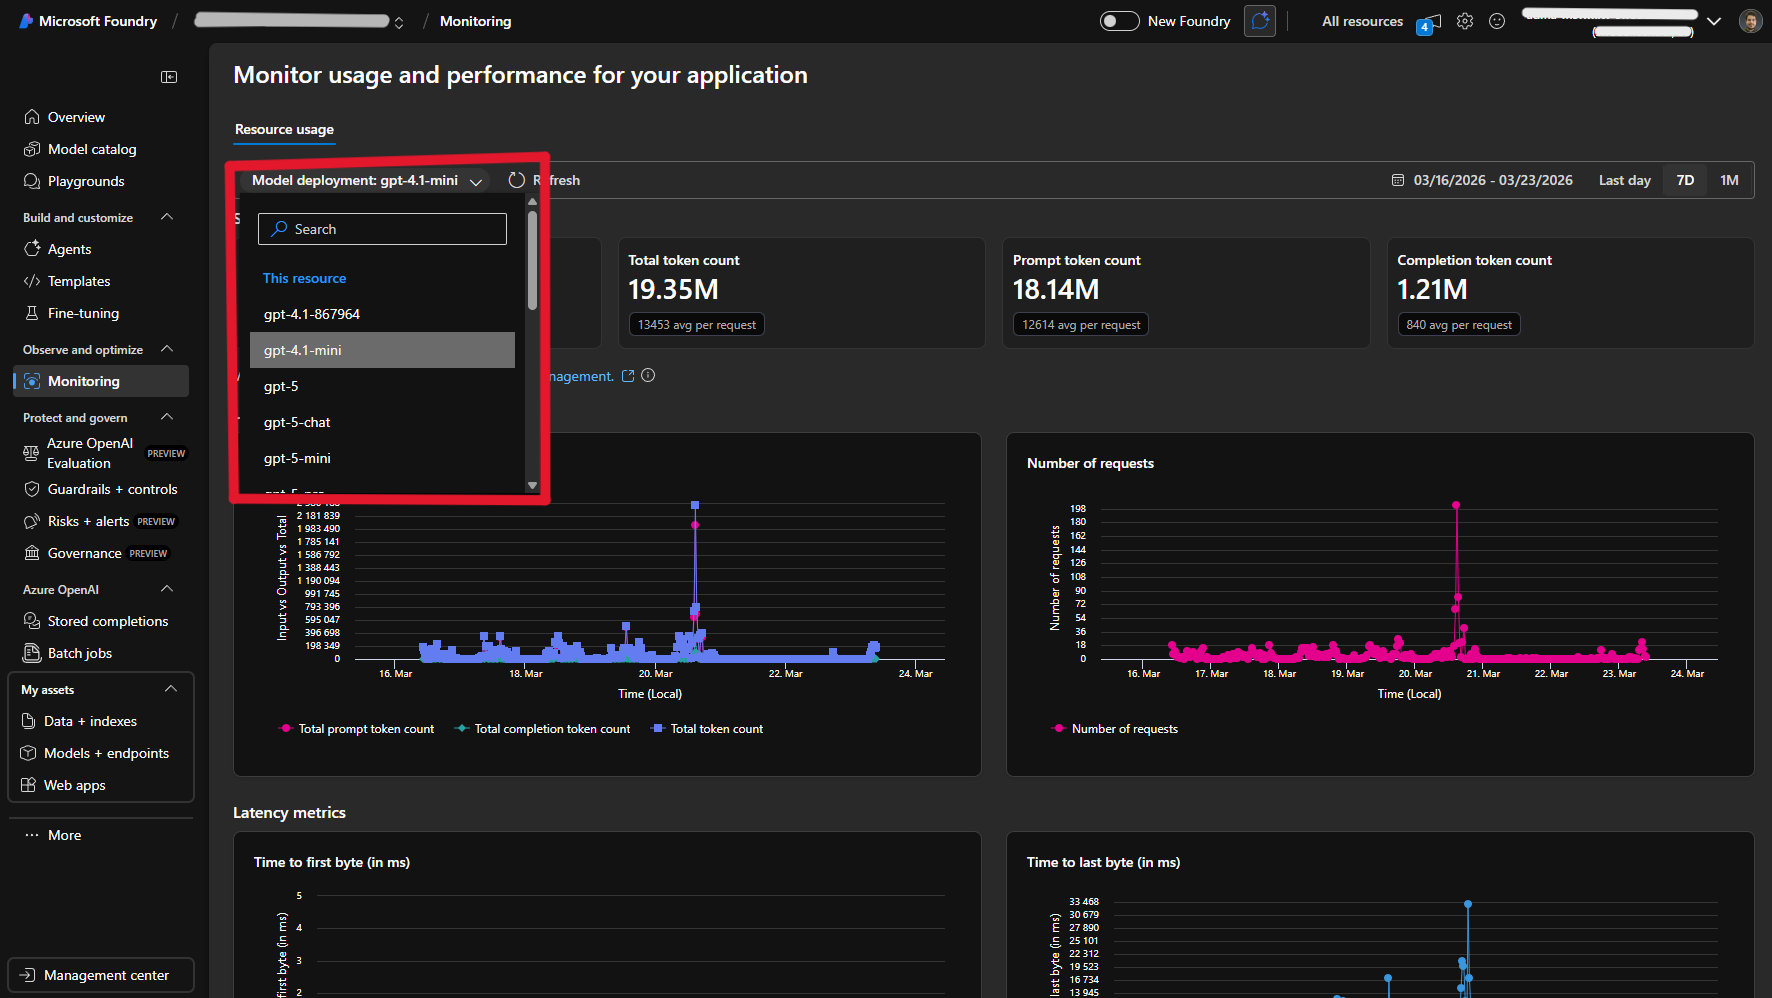Choose gpt-5 deployment

(382, 386)
